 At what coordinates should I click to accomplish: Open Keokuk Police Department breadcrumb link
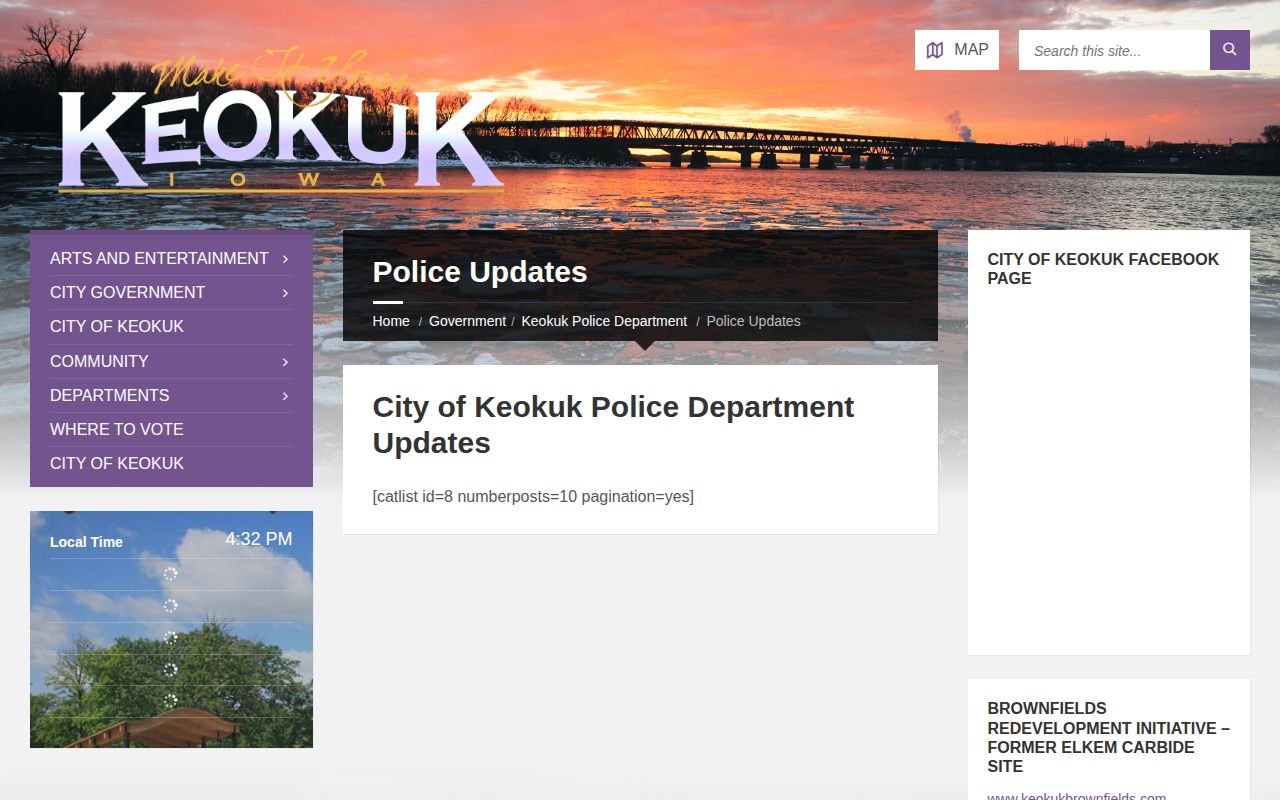(604, 321)
